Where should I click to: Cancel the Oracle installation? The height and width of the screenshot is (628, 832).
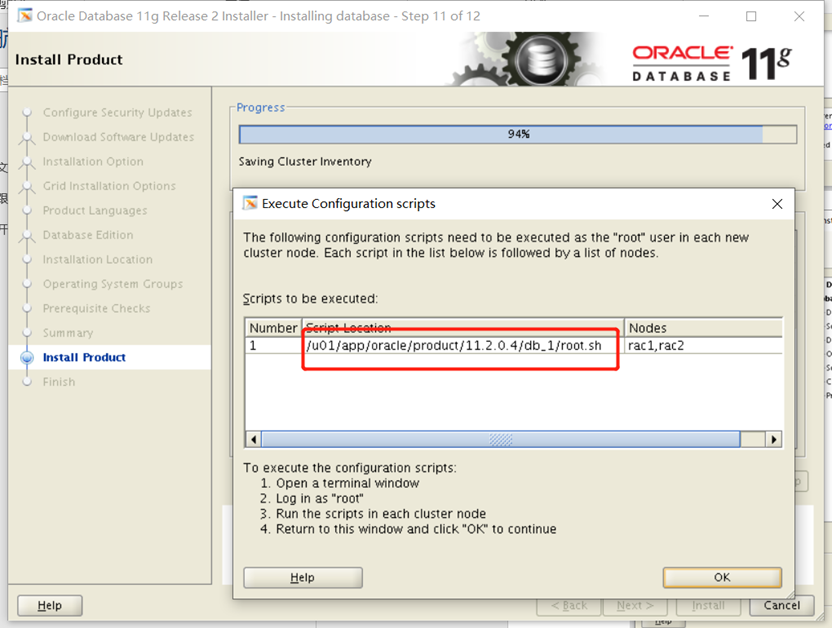[782, 605]
